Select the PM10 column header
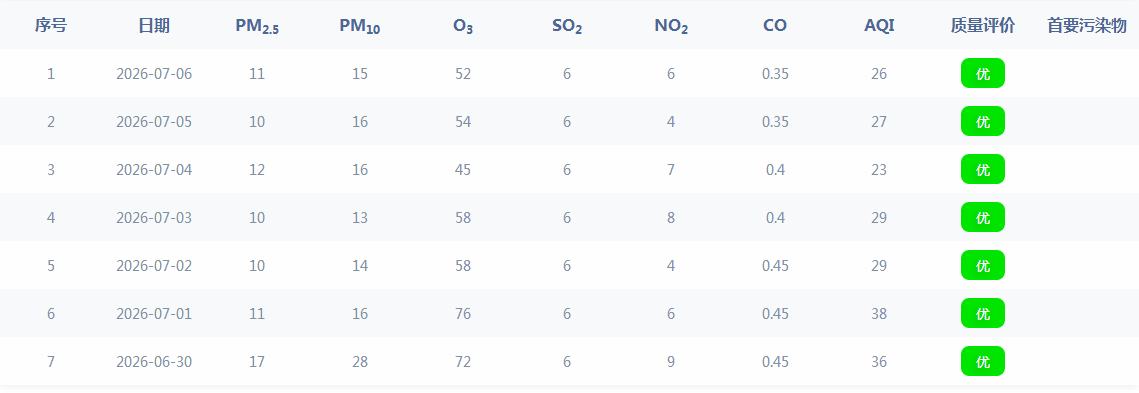This screenshot has height=393, width=1139. (x=360, y=27)
